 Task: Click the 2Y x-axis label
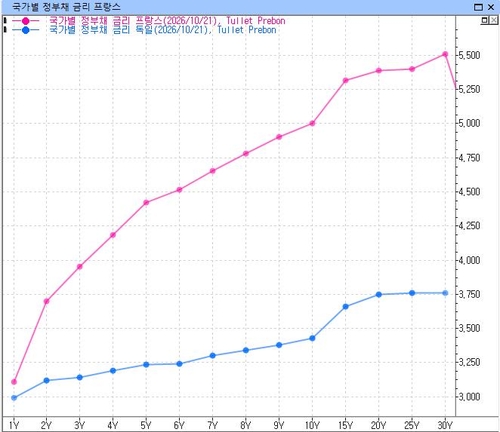click(x=47, y=425)
